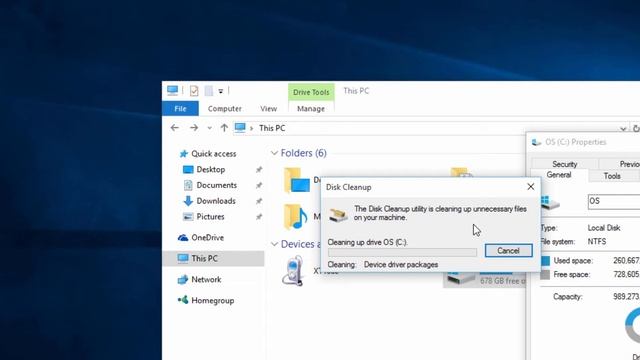The height and width of the screenshot is (360, 640).
Task: Click the pin icon next to Downloads
Action: pos(259,201)
